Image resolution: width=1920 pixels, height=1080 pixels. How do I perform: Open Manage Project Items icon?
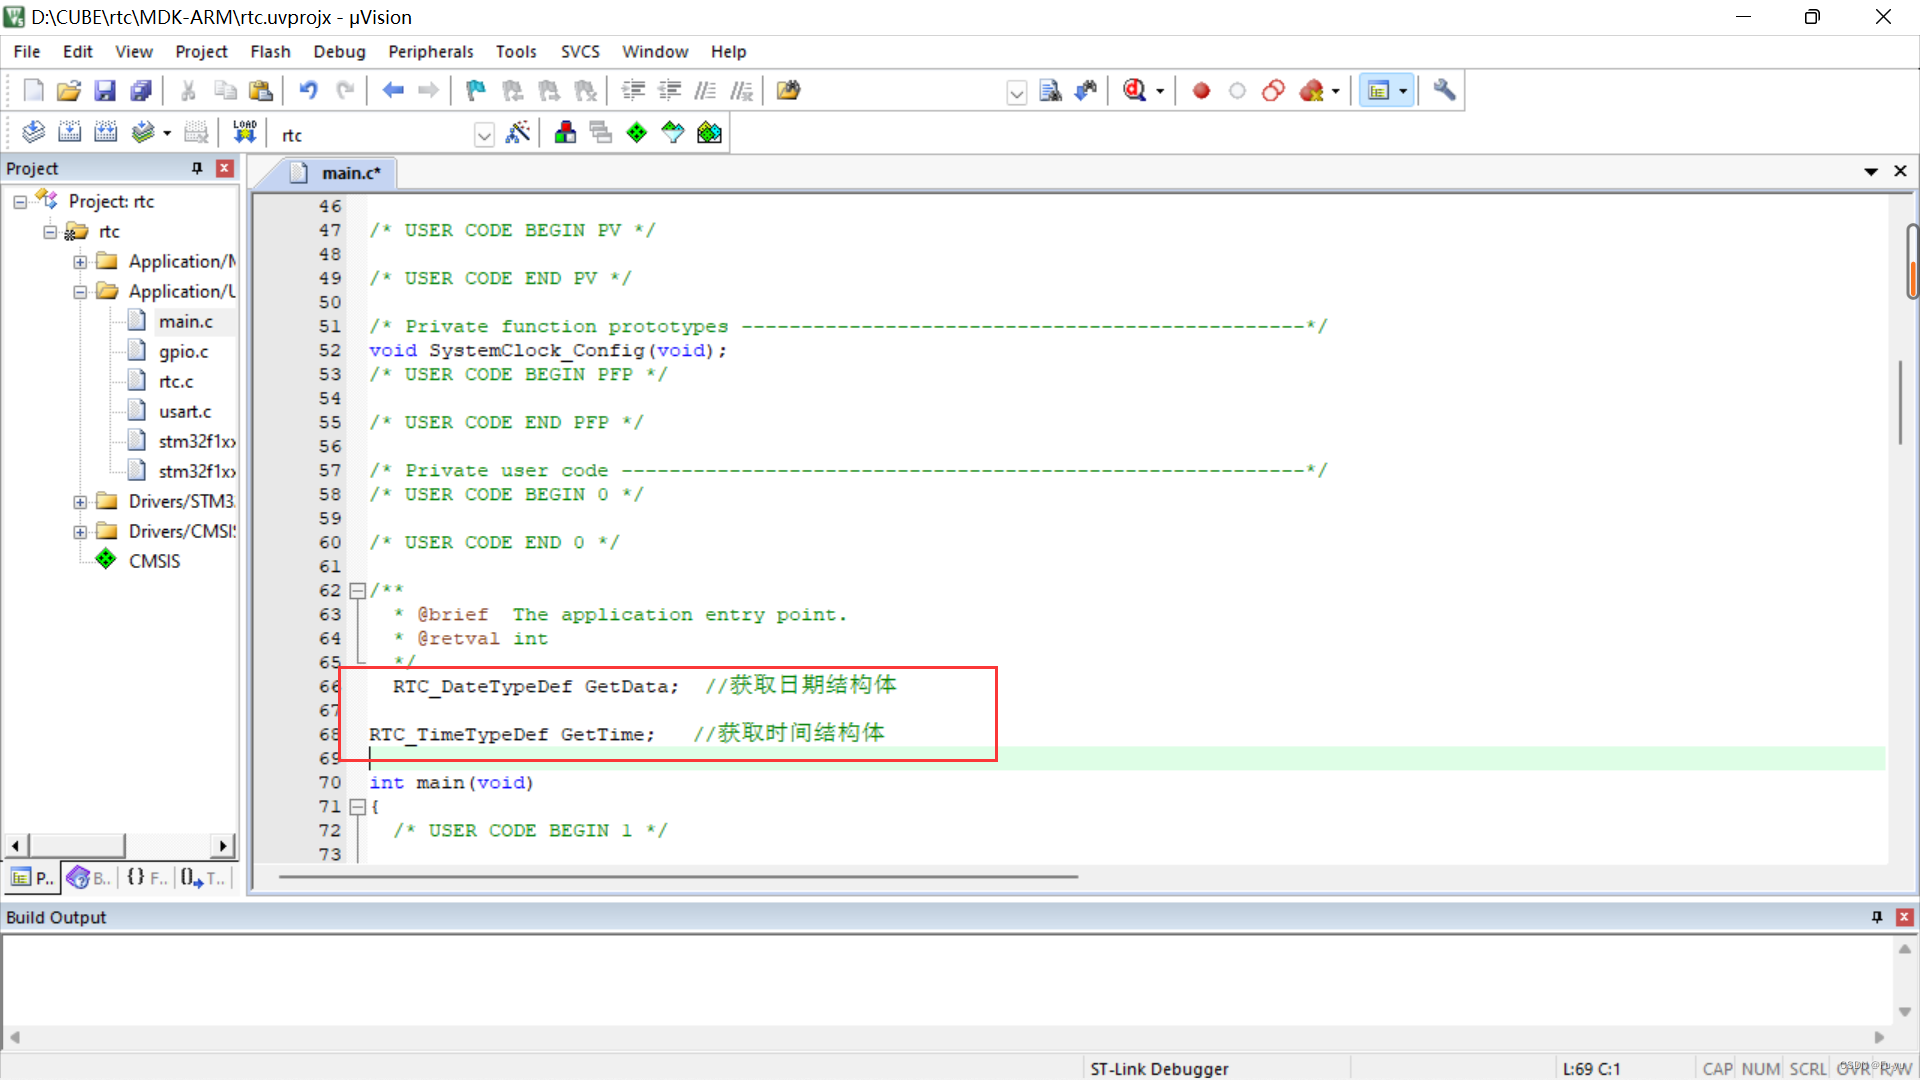pyautogui.click(x=565, y=132)
